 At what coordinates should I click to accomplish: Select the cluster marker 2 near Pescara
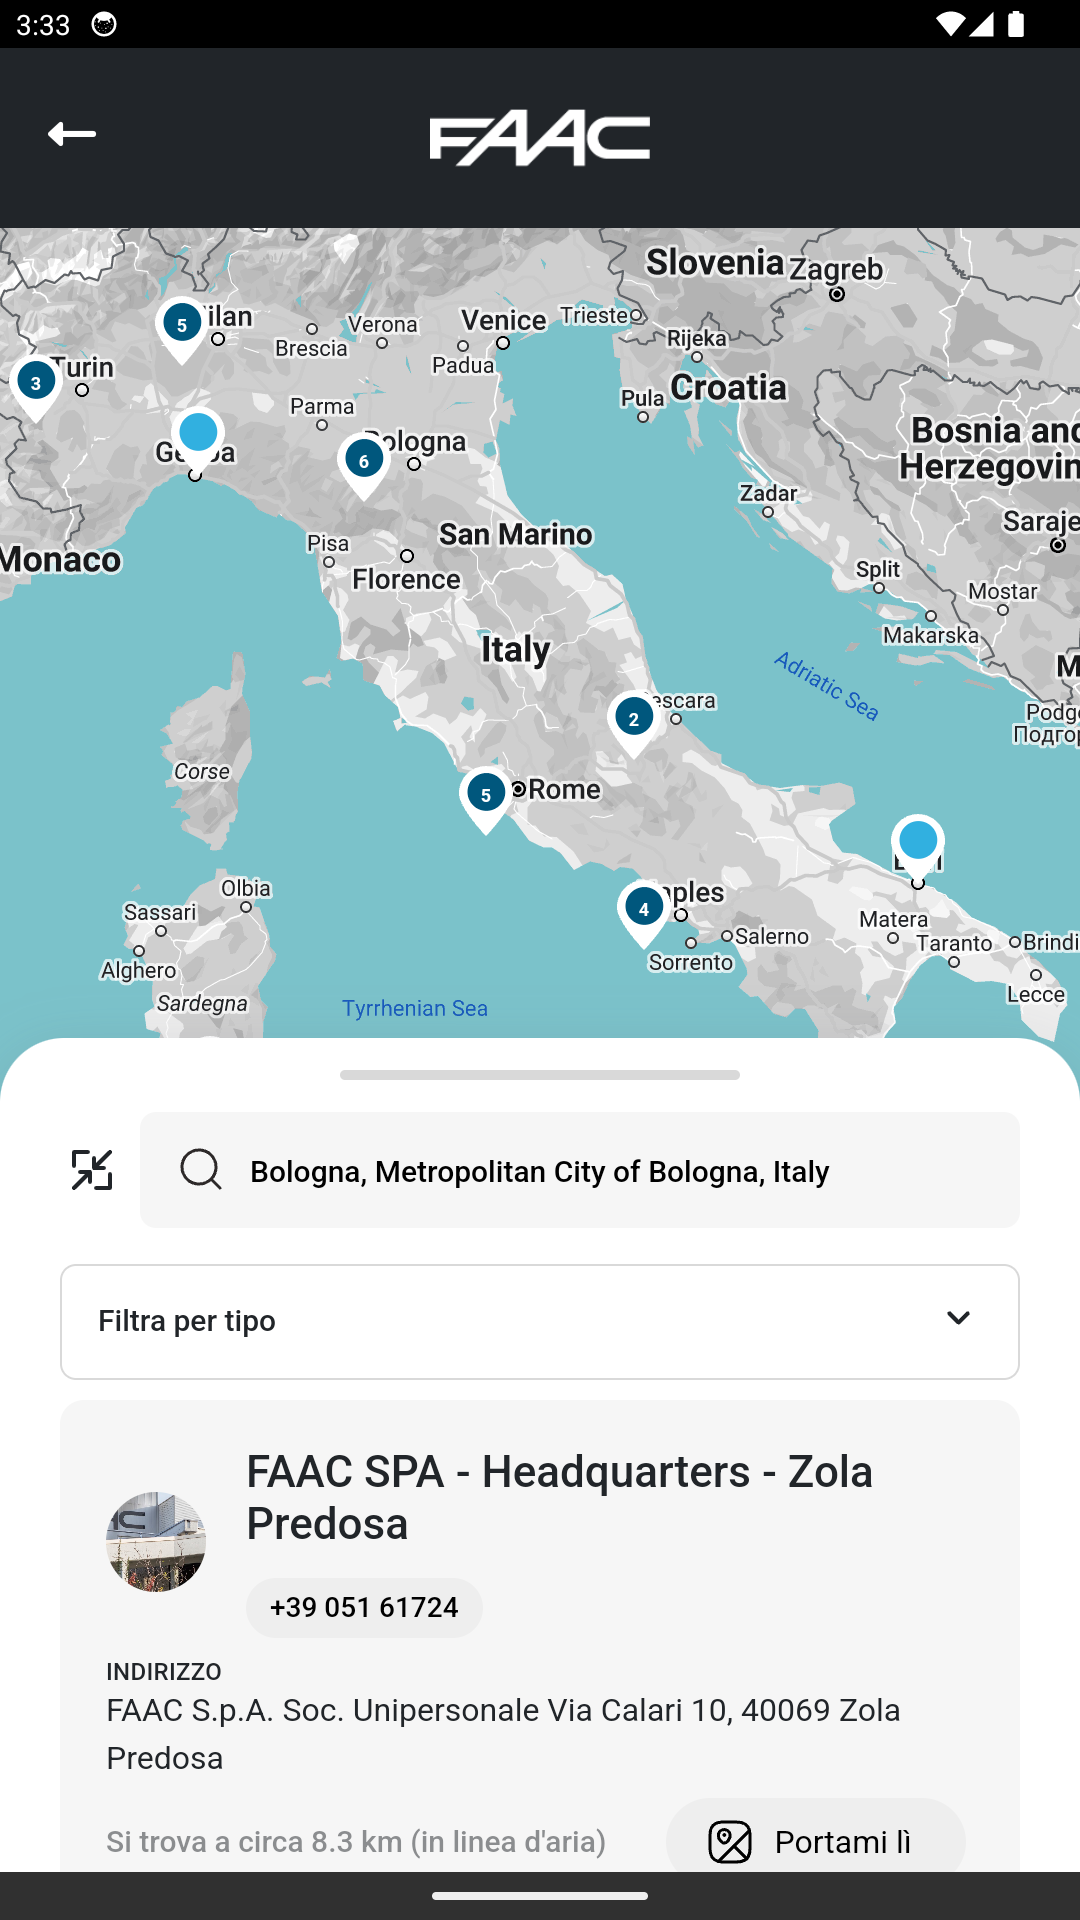click(x=634, y=720)
